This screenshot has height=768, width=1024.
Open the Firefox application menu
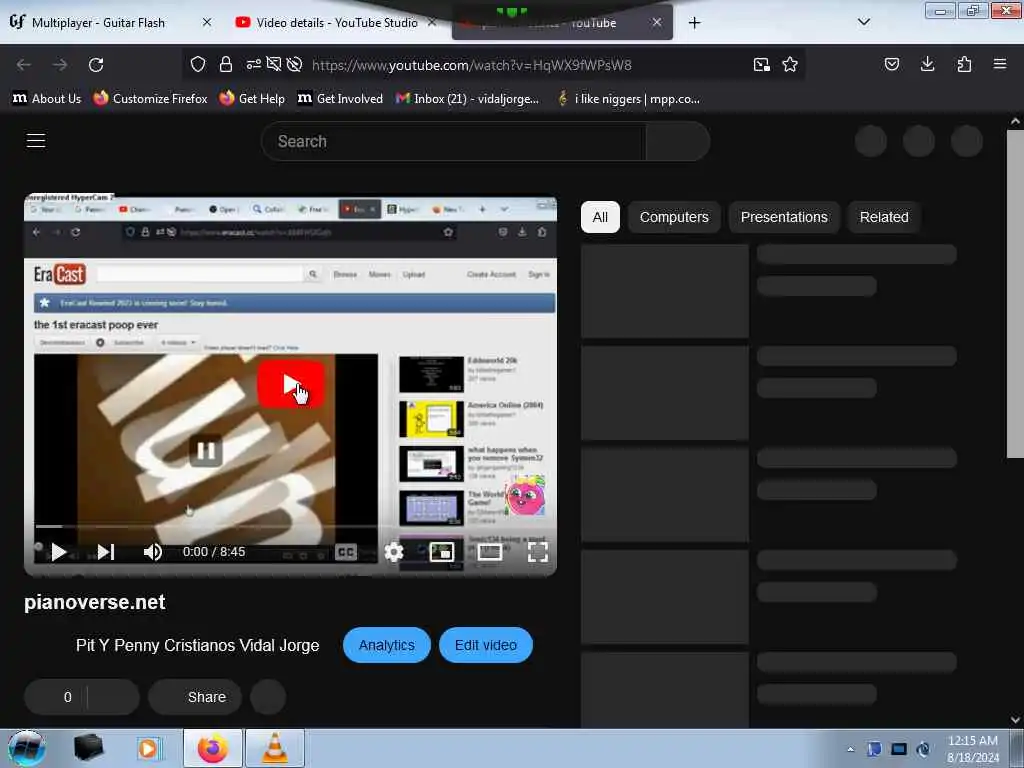tap(1000, 64)
